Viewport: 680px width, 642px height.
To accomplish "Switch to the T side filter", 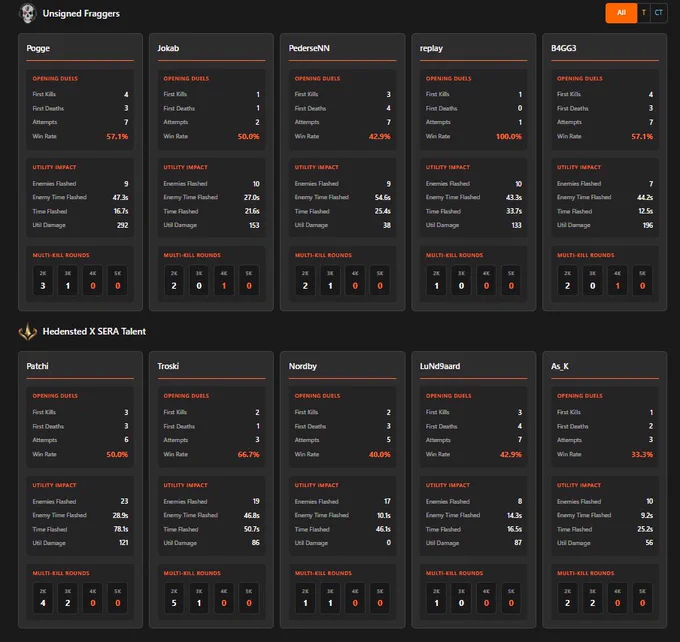I will coord(644,13).
